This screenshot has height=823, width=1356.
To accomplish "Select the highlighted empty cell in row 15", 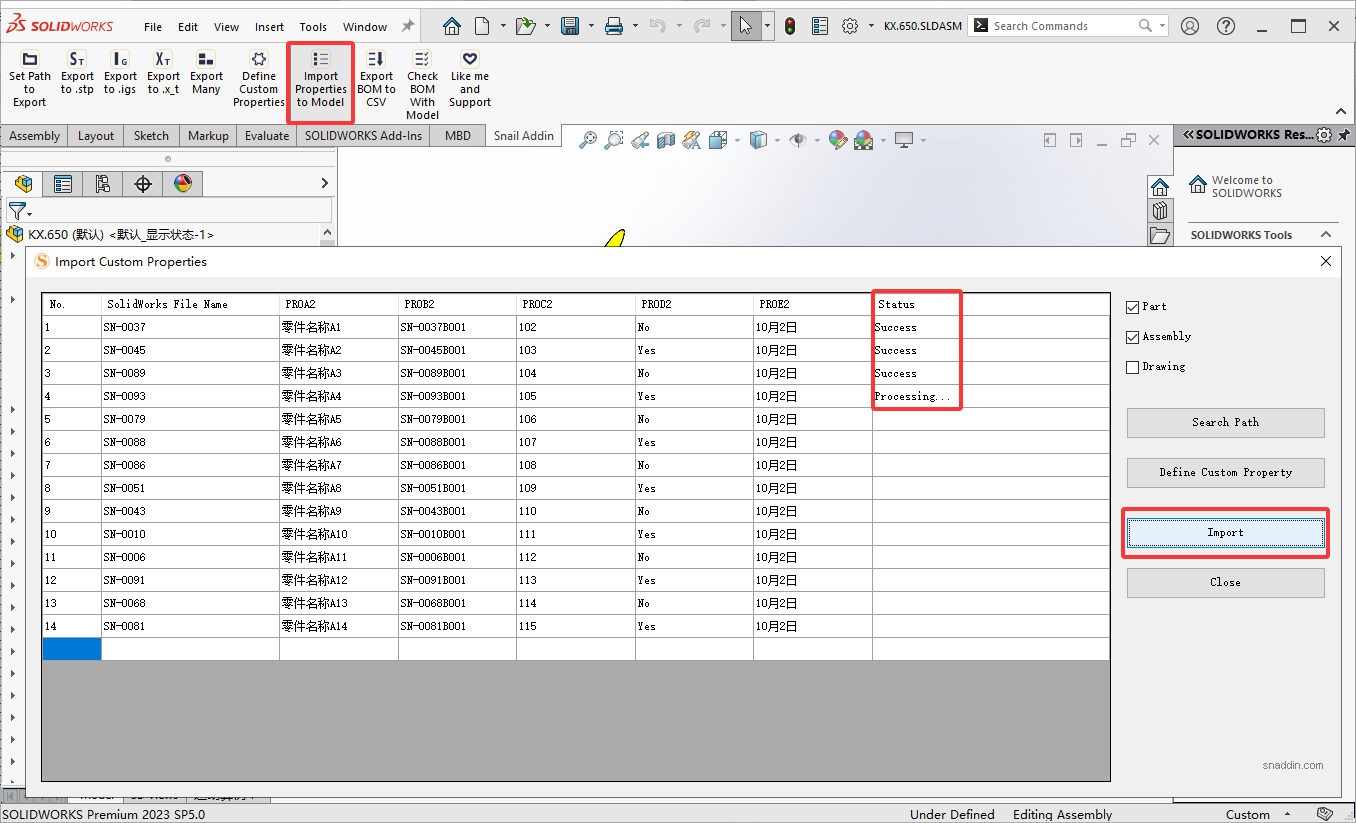I will tap(72, 649).
